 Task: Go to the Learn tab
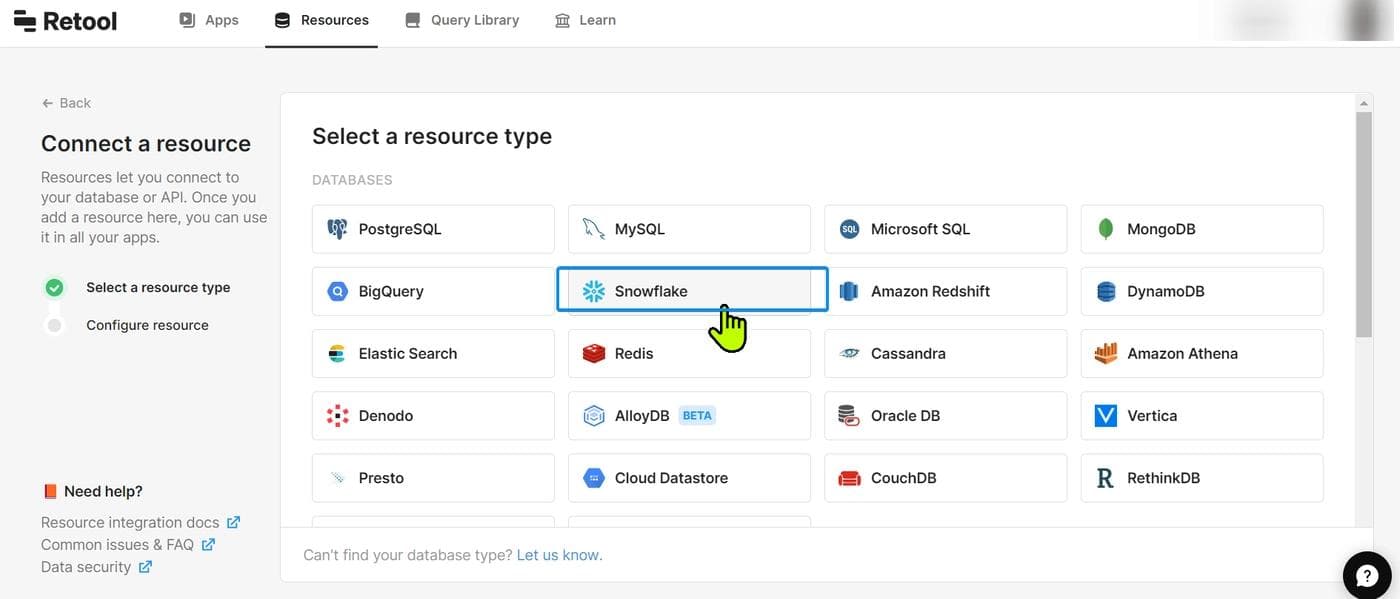[585, 20]
